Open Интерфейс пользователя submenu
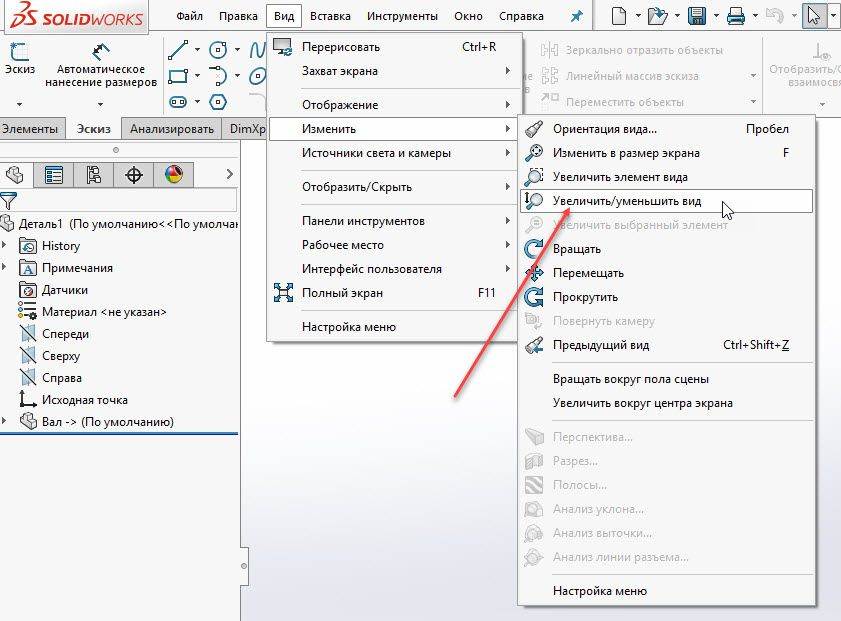The height and width of the screenshot is (621, 841). (x=394, y=269)
